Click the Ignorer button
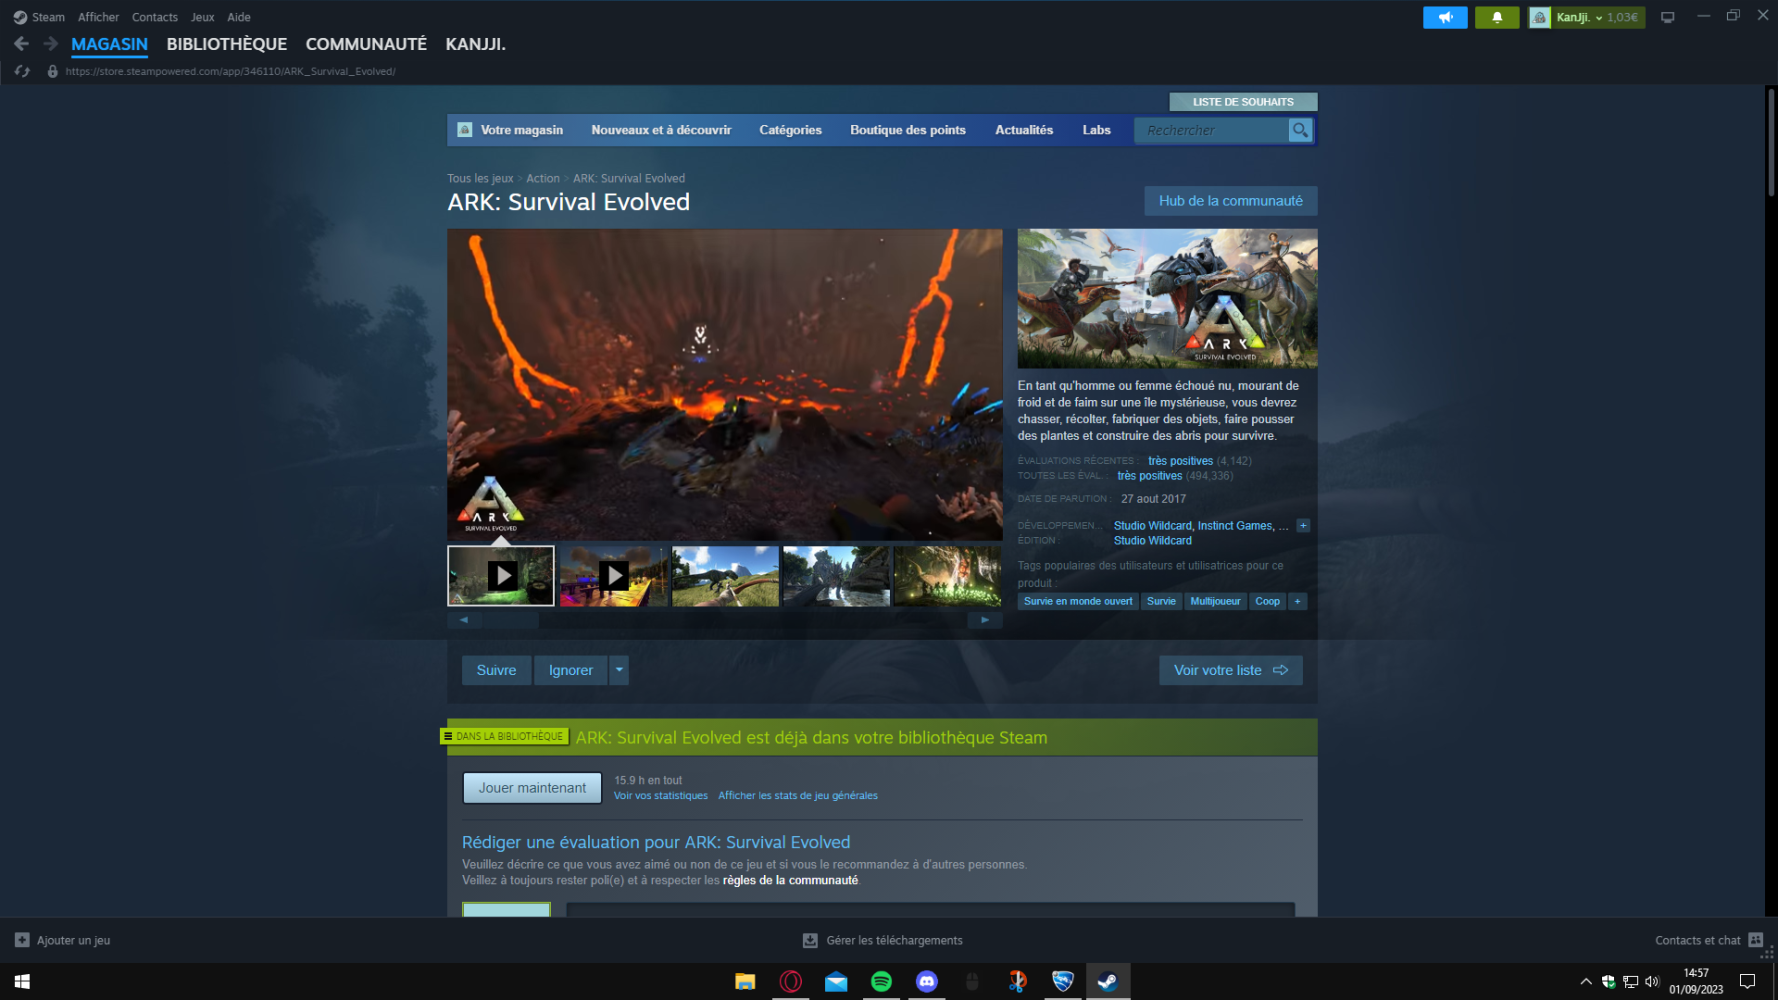 point(571,670)
